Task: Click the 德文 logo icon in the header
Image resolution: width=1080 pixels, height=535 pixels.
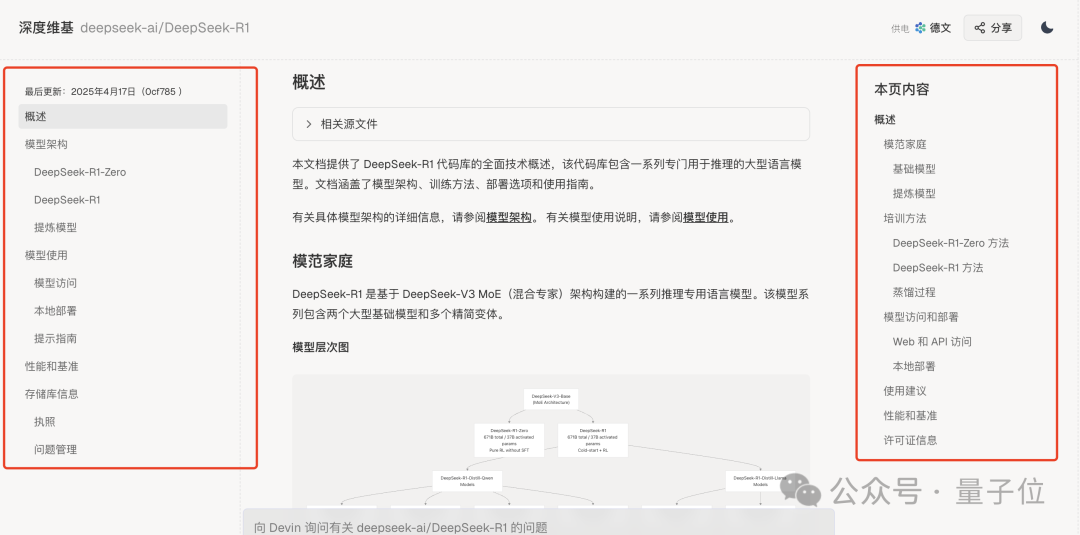Action: pyautogui.click(x=920, y=28)
